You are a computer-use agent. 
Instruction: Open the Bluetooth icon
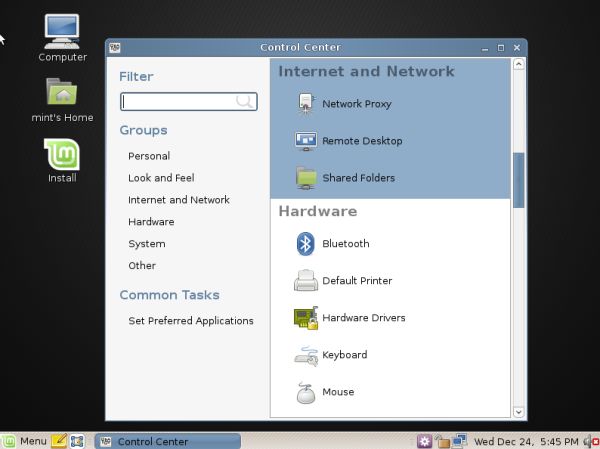point(305,243)
